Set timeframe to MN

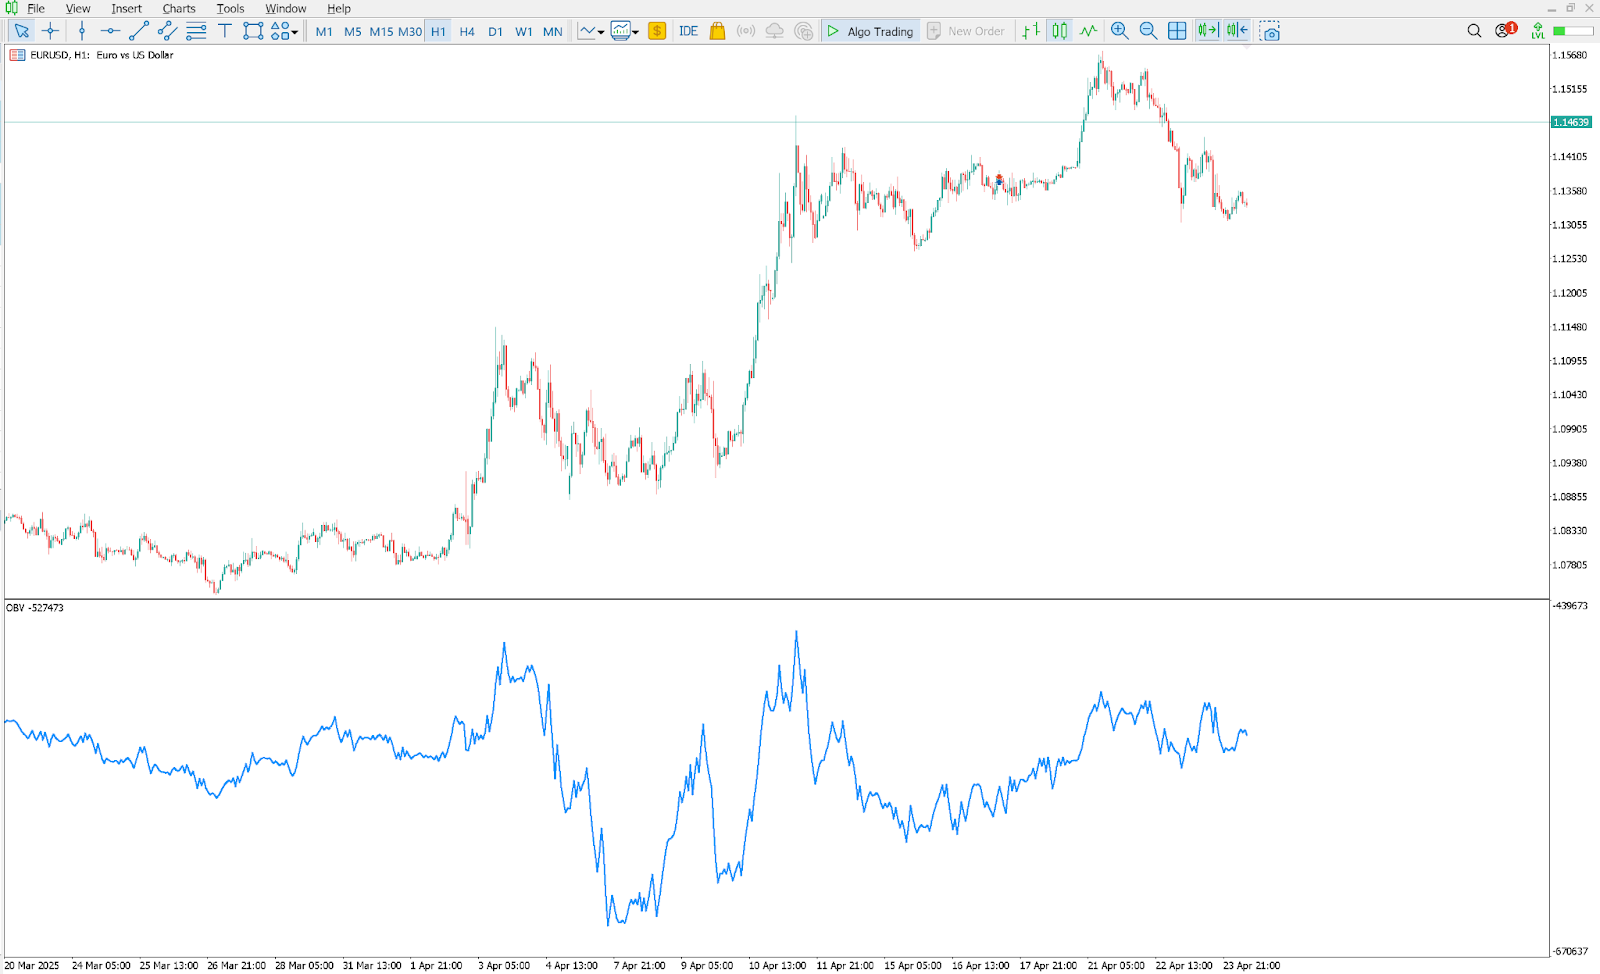tap(553, 31)
